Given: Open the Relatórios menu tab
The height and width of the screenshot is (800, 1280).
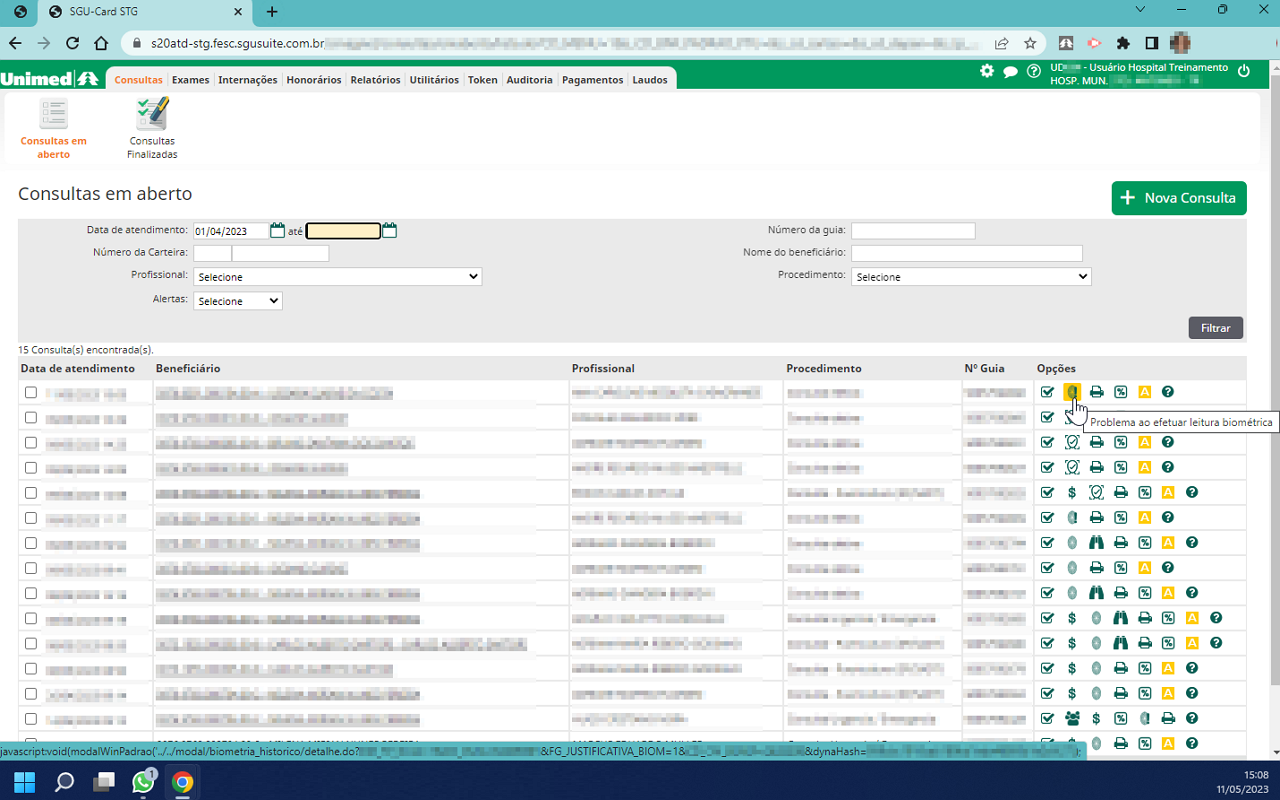Looking at the screenshot, I should click(375, 80).
